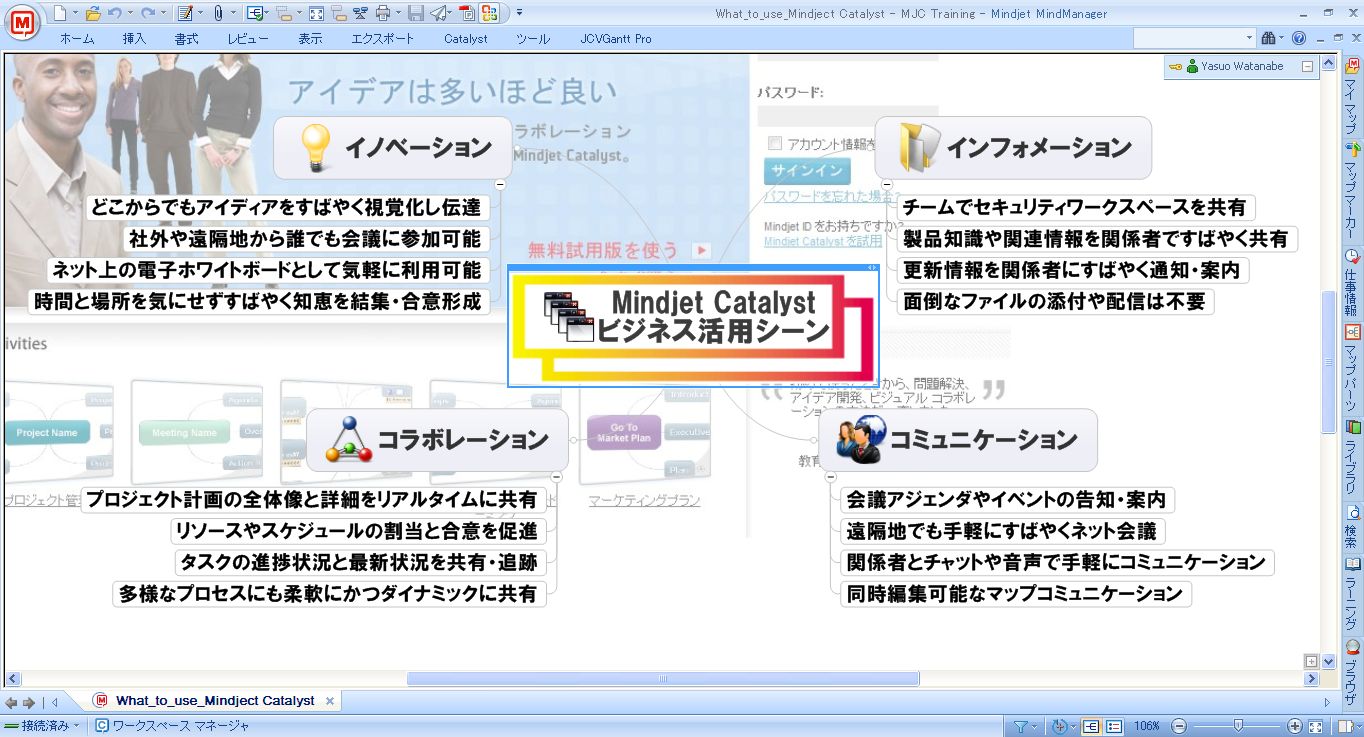This screenshot has height=737, width=1364.
Task: Collapse the コミュニケーション topic branch
Action: (831, 477)
